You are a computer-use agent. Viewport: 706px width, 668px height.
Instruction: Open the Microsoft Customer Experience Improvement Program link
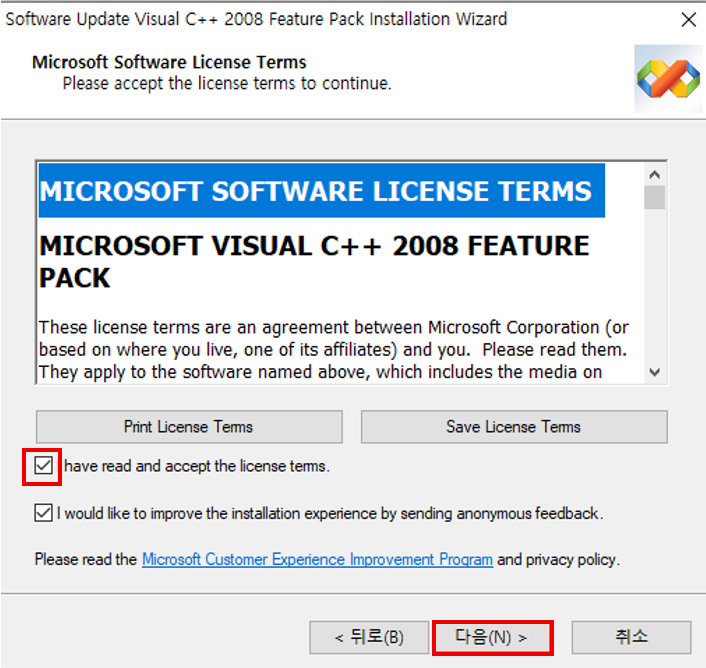pos(317,560)
